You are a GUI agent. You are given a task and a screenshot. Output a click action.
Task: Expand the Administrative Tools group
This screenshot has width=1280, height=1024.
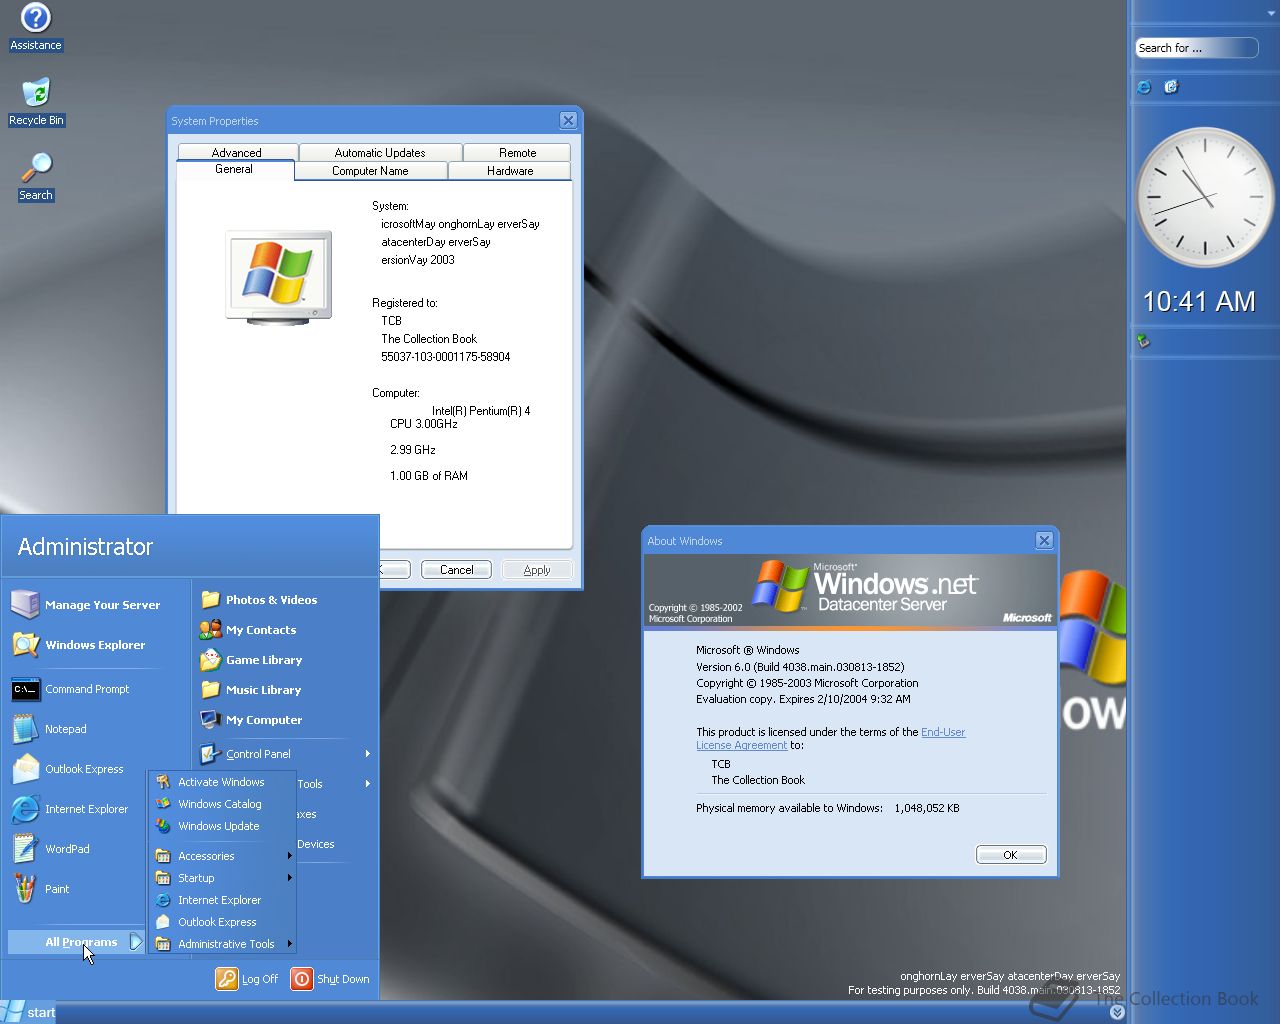[290, 944]
